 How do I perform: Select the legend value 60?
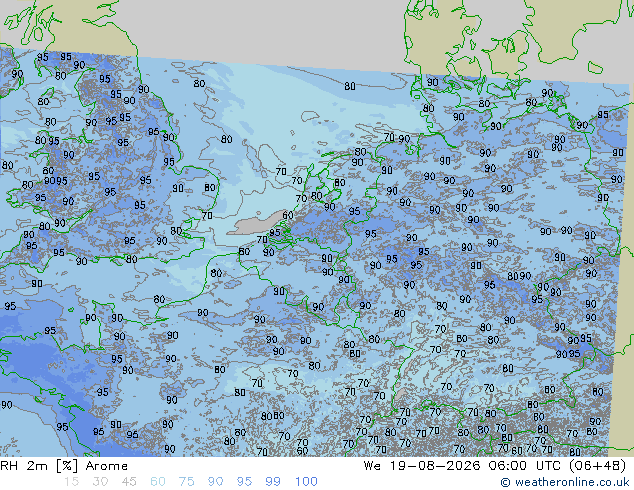click(x=158, y=482)
